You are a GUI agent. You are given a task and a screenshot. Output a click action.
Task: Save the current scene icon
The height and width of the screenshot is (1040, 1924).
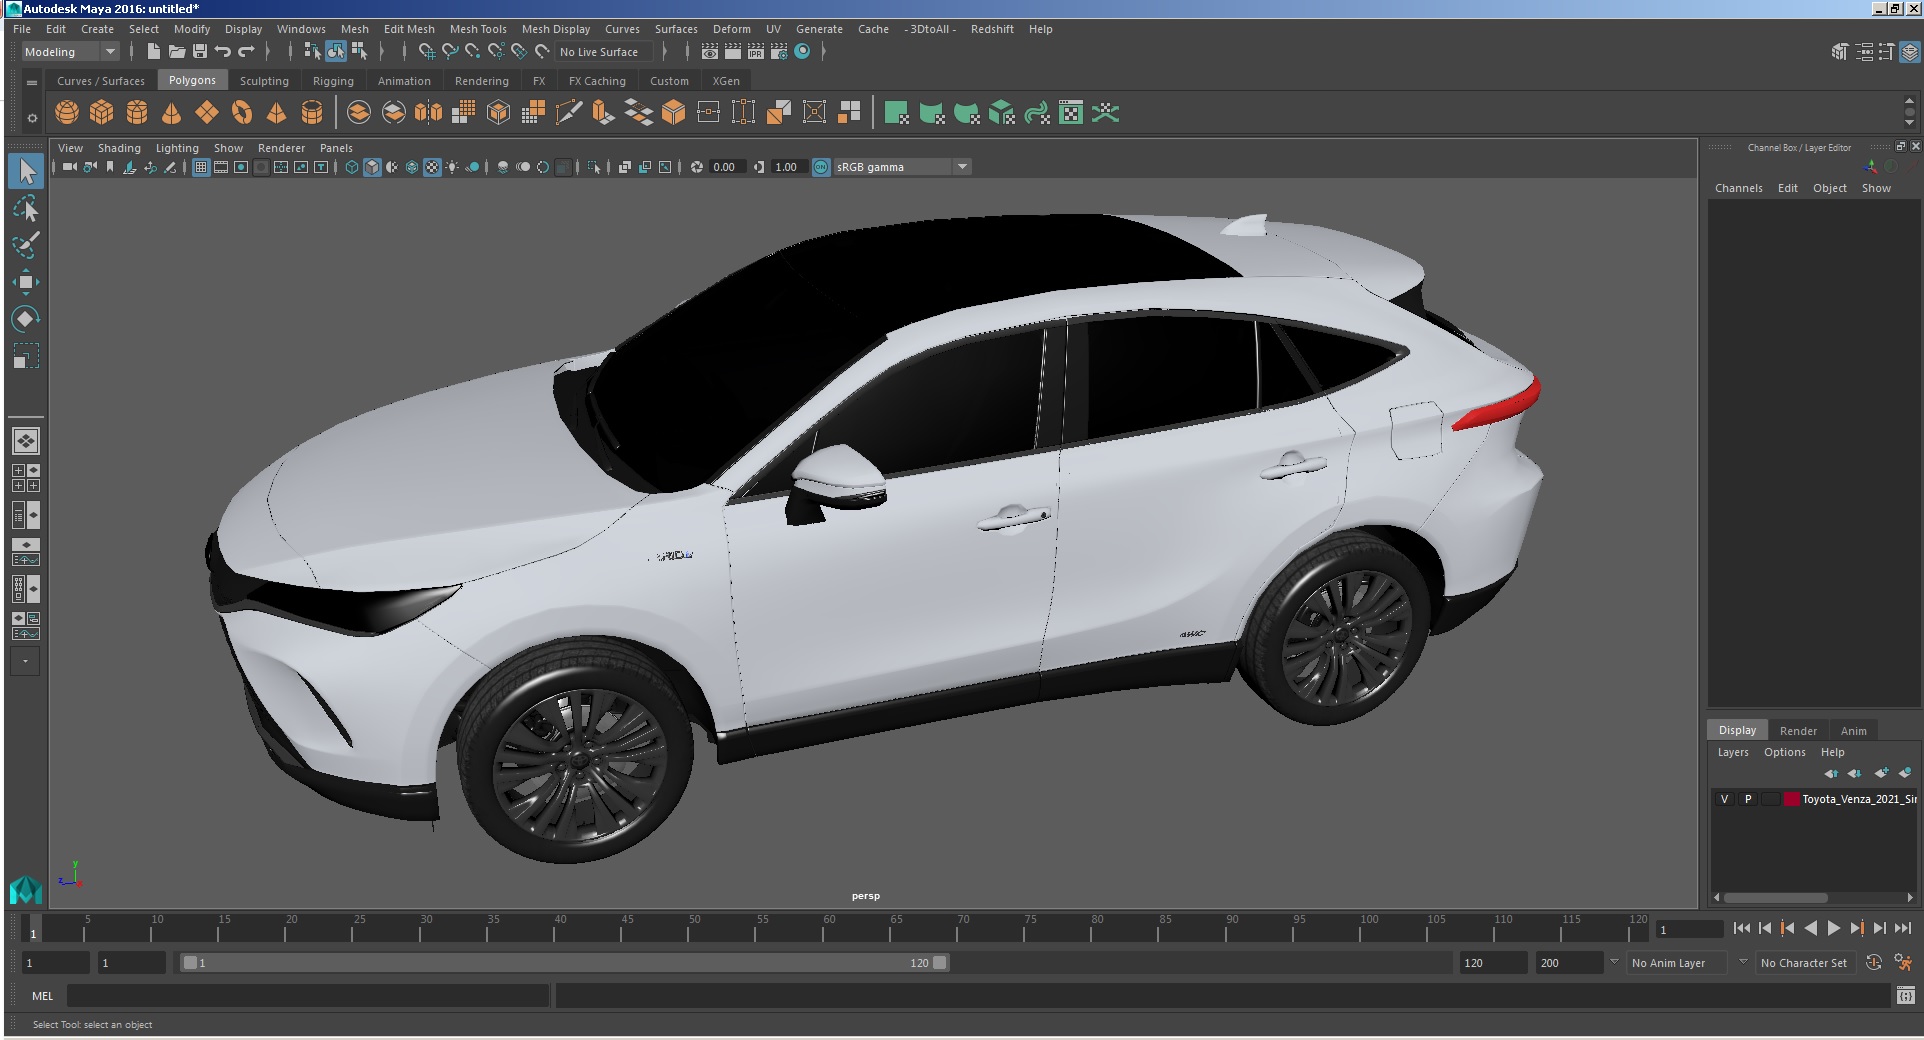(x=200, y=51)
